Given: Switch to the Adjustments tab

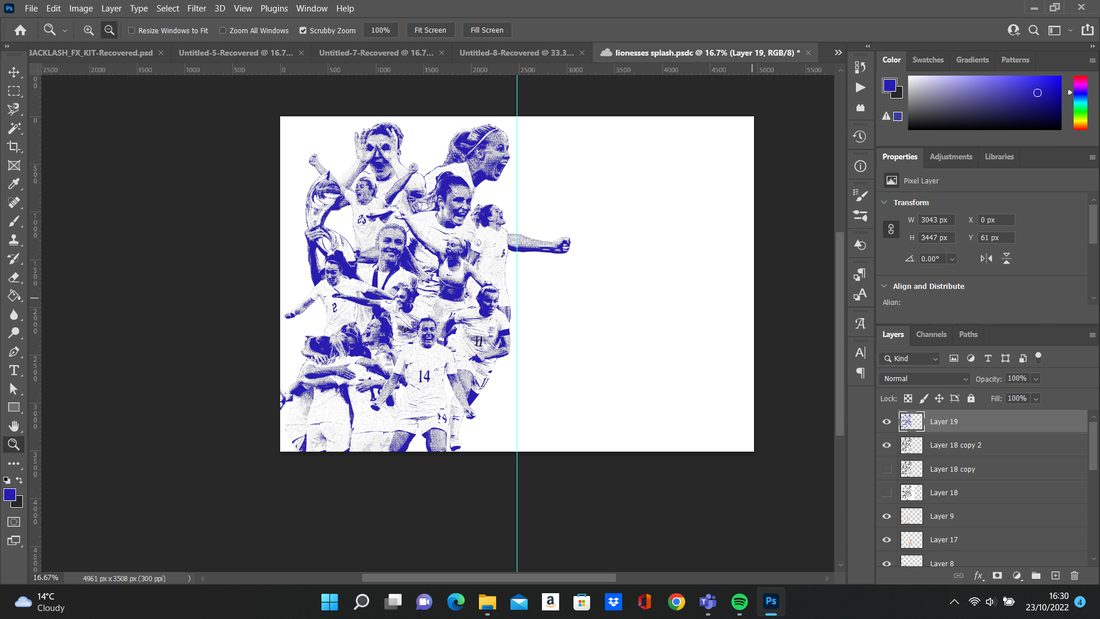Looking at the screenshot, I should 951,157.
